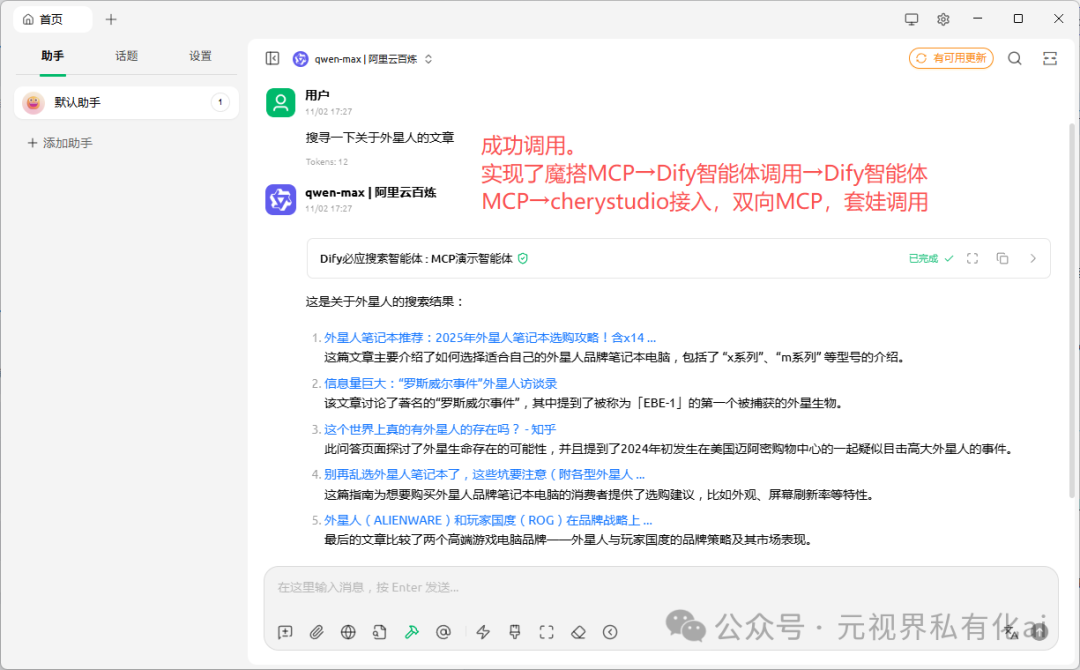
Task: Collapse the assistant sidebar panel
Action: 272,58
